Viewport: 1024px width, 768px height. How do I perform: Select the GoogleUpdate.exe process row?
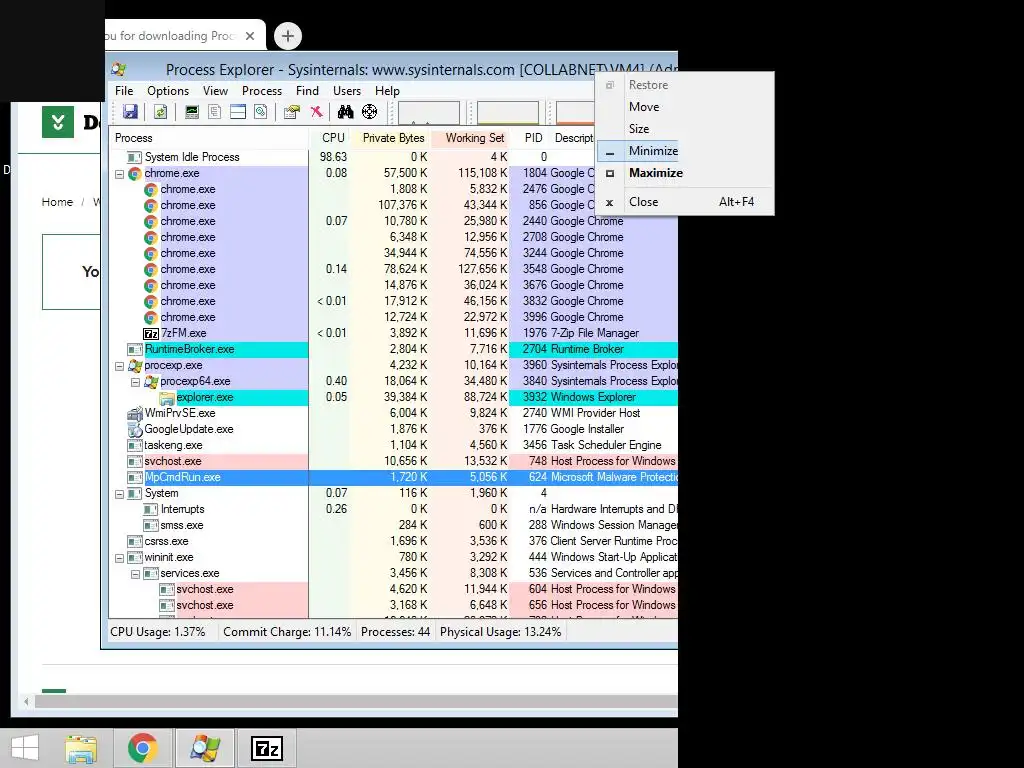(393, 429)
